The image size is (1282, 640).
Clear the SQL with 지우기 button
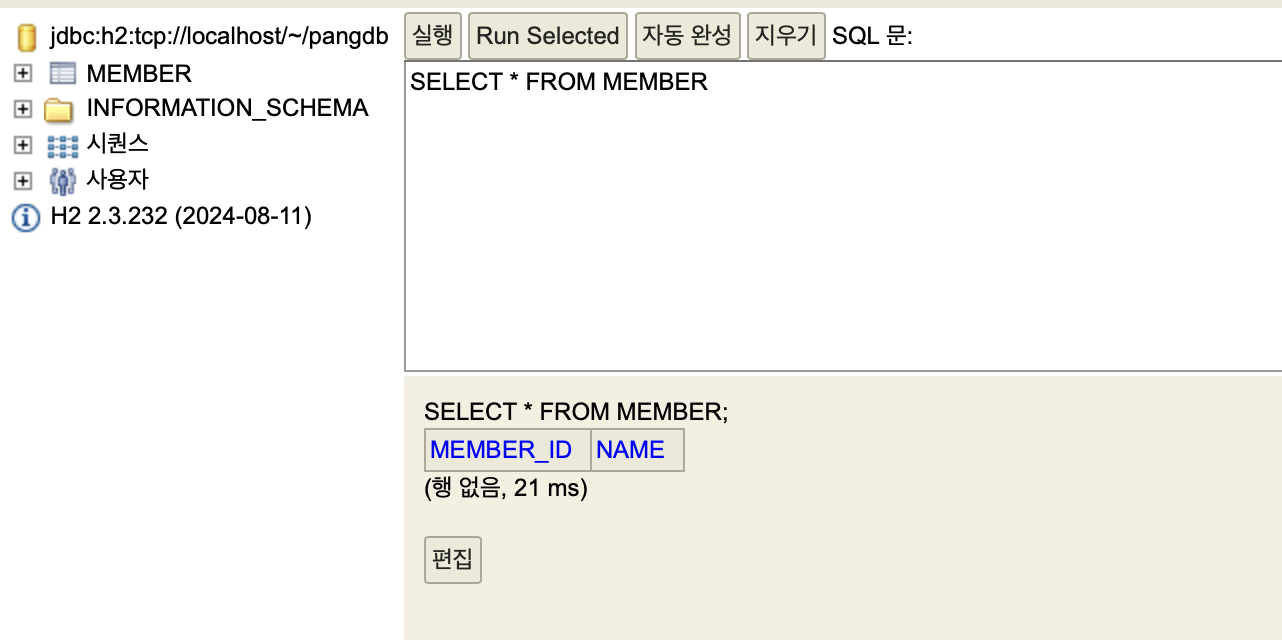[x=786, y=36]
